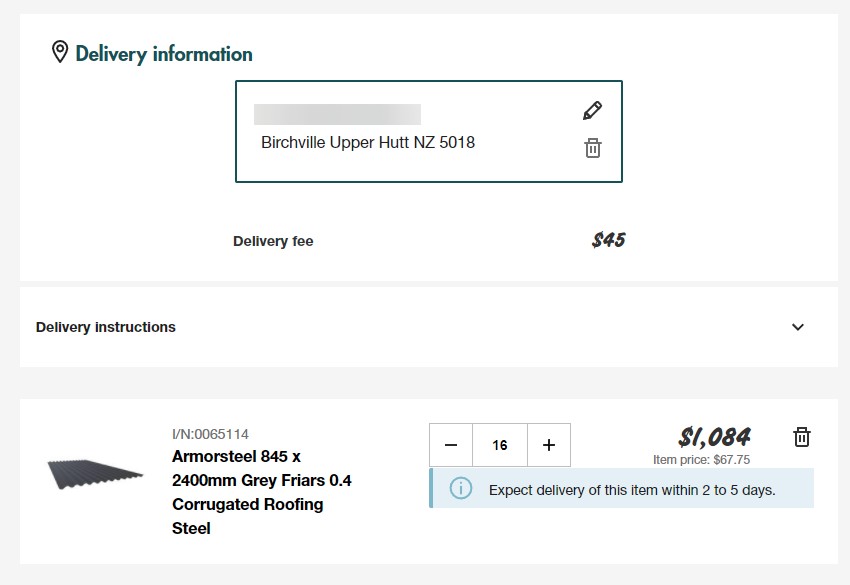Delete the Birchville Upper Hutt delivery address
850x585 pixels.
592,148
